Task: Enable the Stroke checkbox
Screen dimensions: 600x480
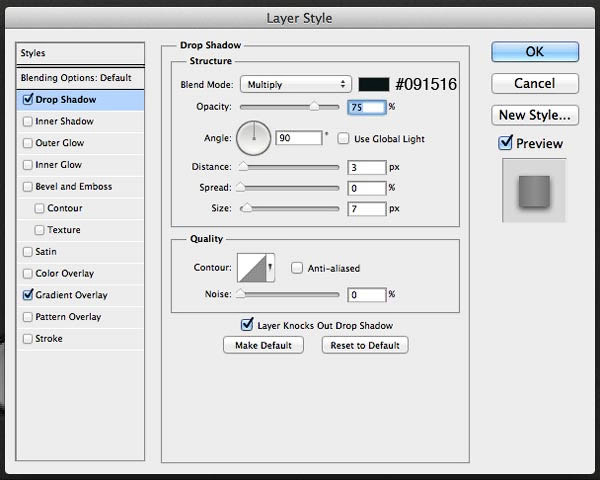Action: point(28,339)
